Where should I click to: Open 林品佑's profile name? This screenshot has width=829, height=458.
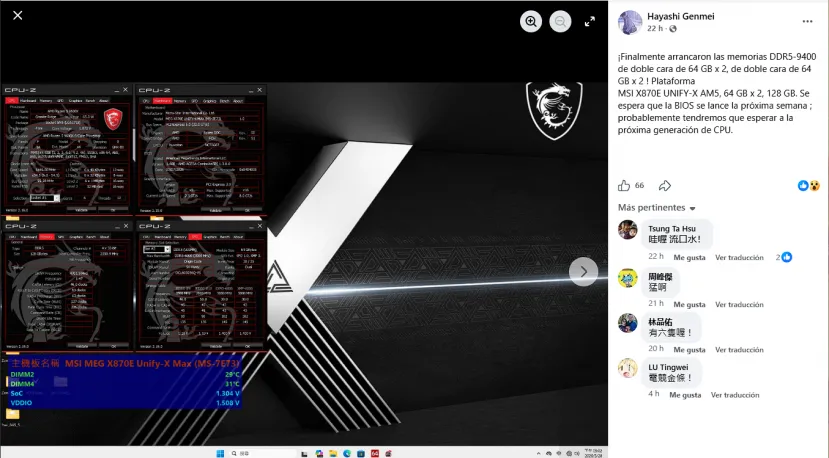[x=660, y=322]
